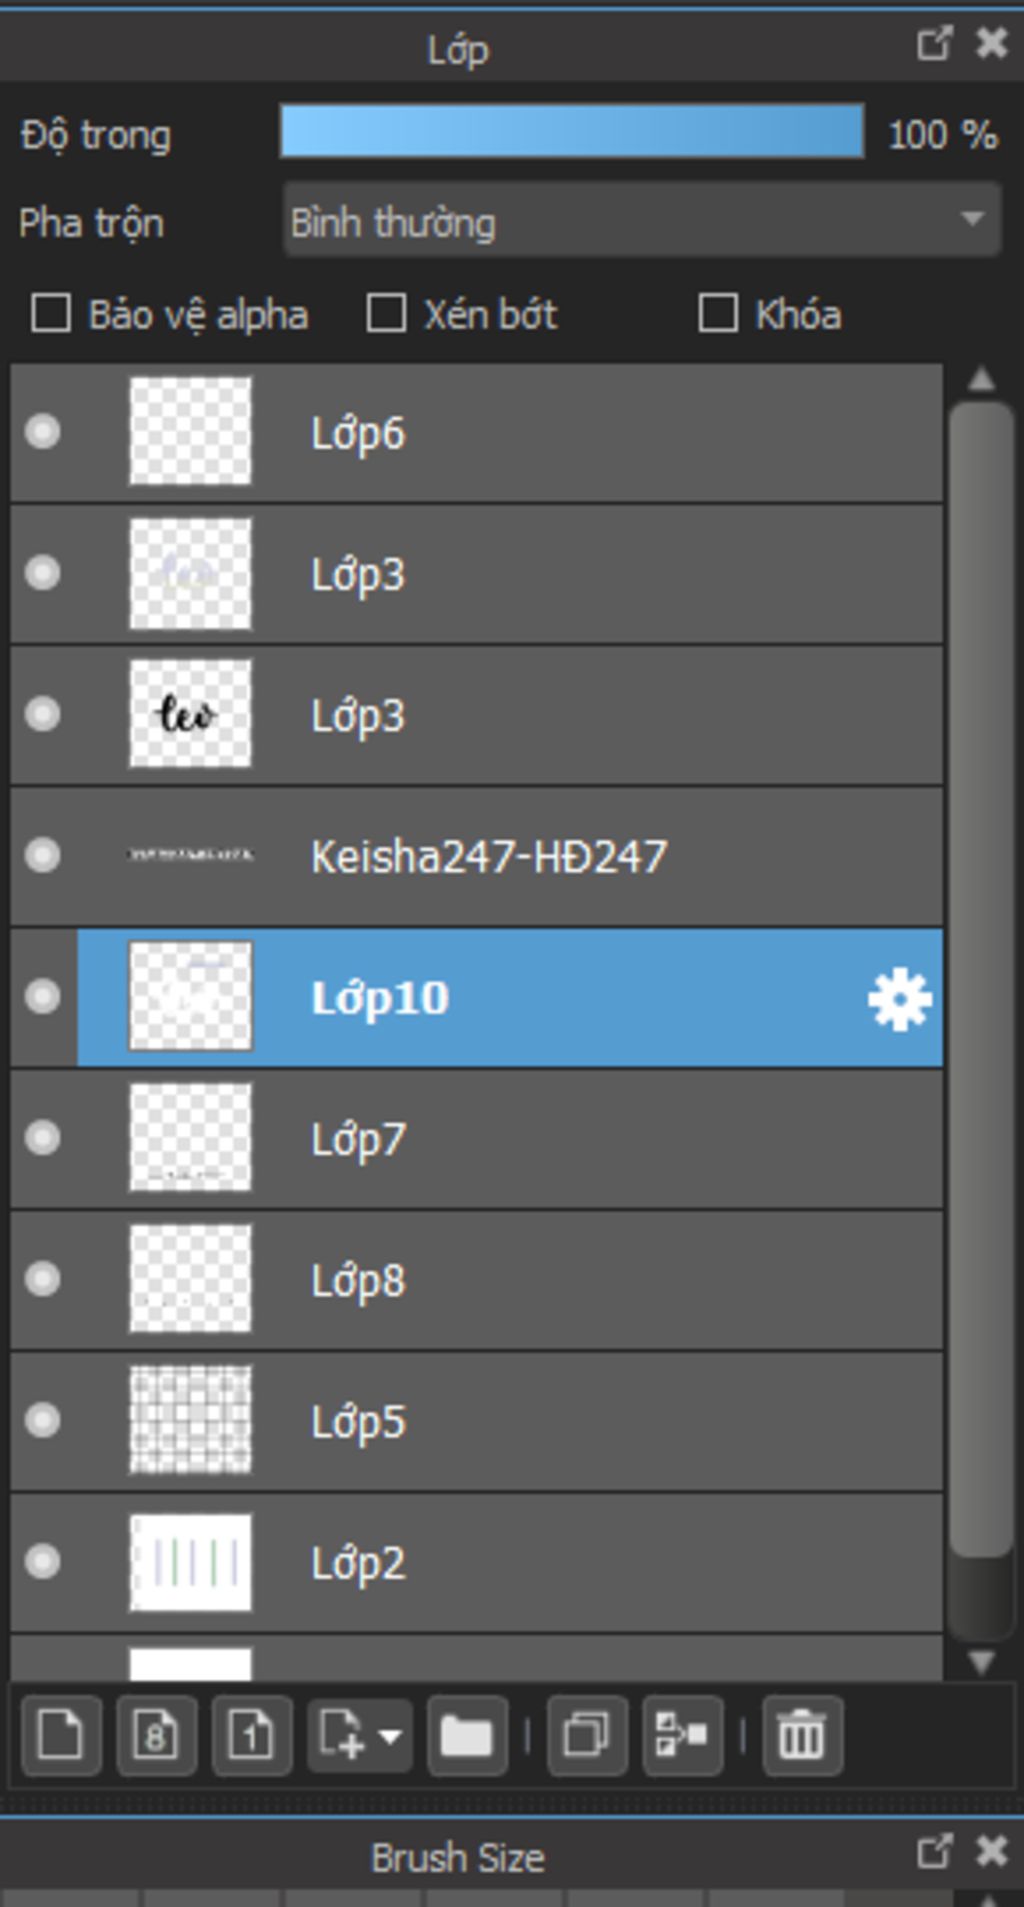The width and height of the screenshot is (1024, 1907).
Task: Toggle the Xén bớt checkbox
Action: tap(386, 313)
